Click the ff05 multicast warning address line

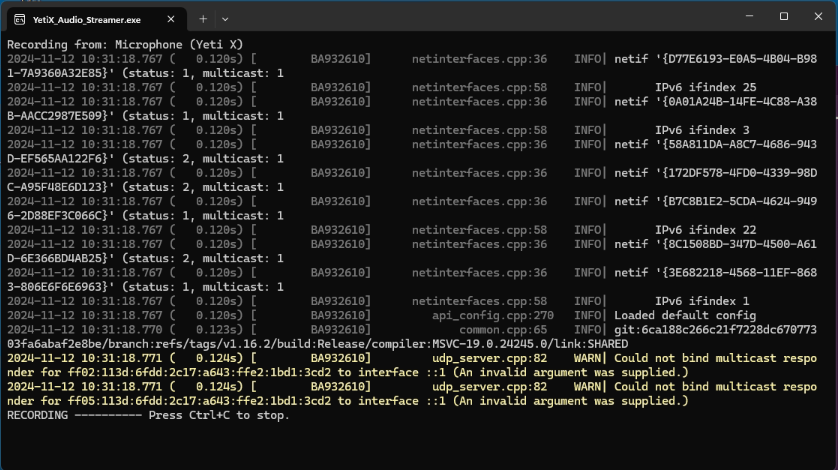tap(348, 401)
